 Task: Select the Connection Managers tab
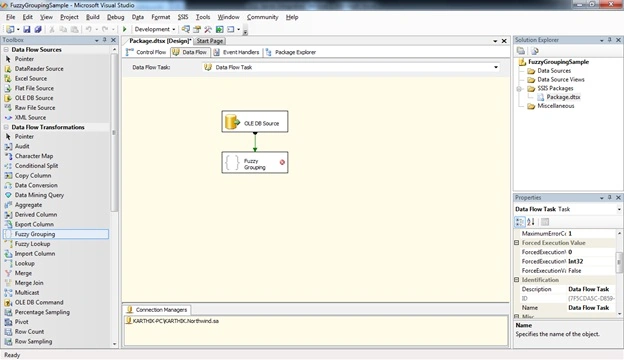pos(157,310)
